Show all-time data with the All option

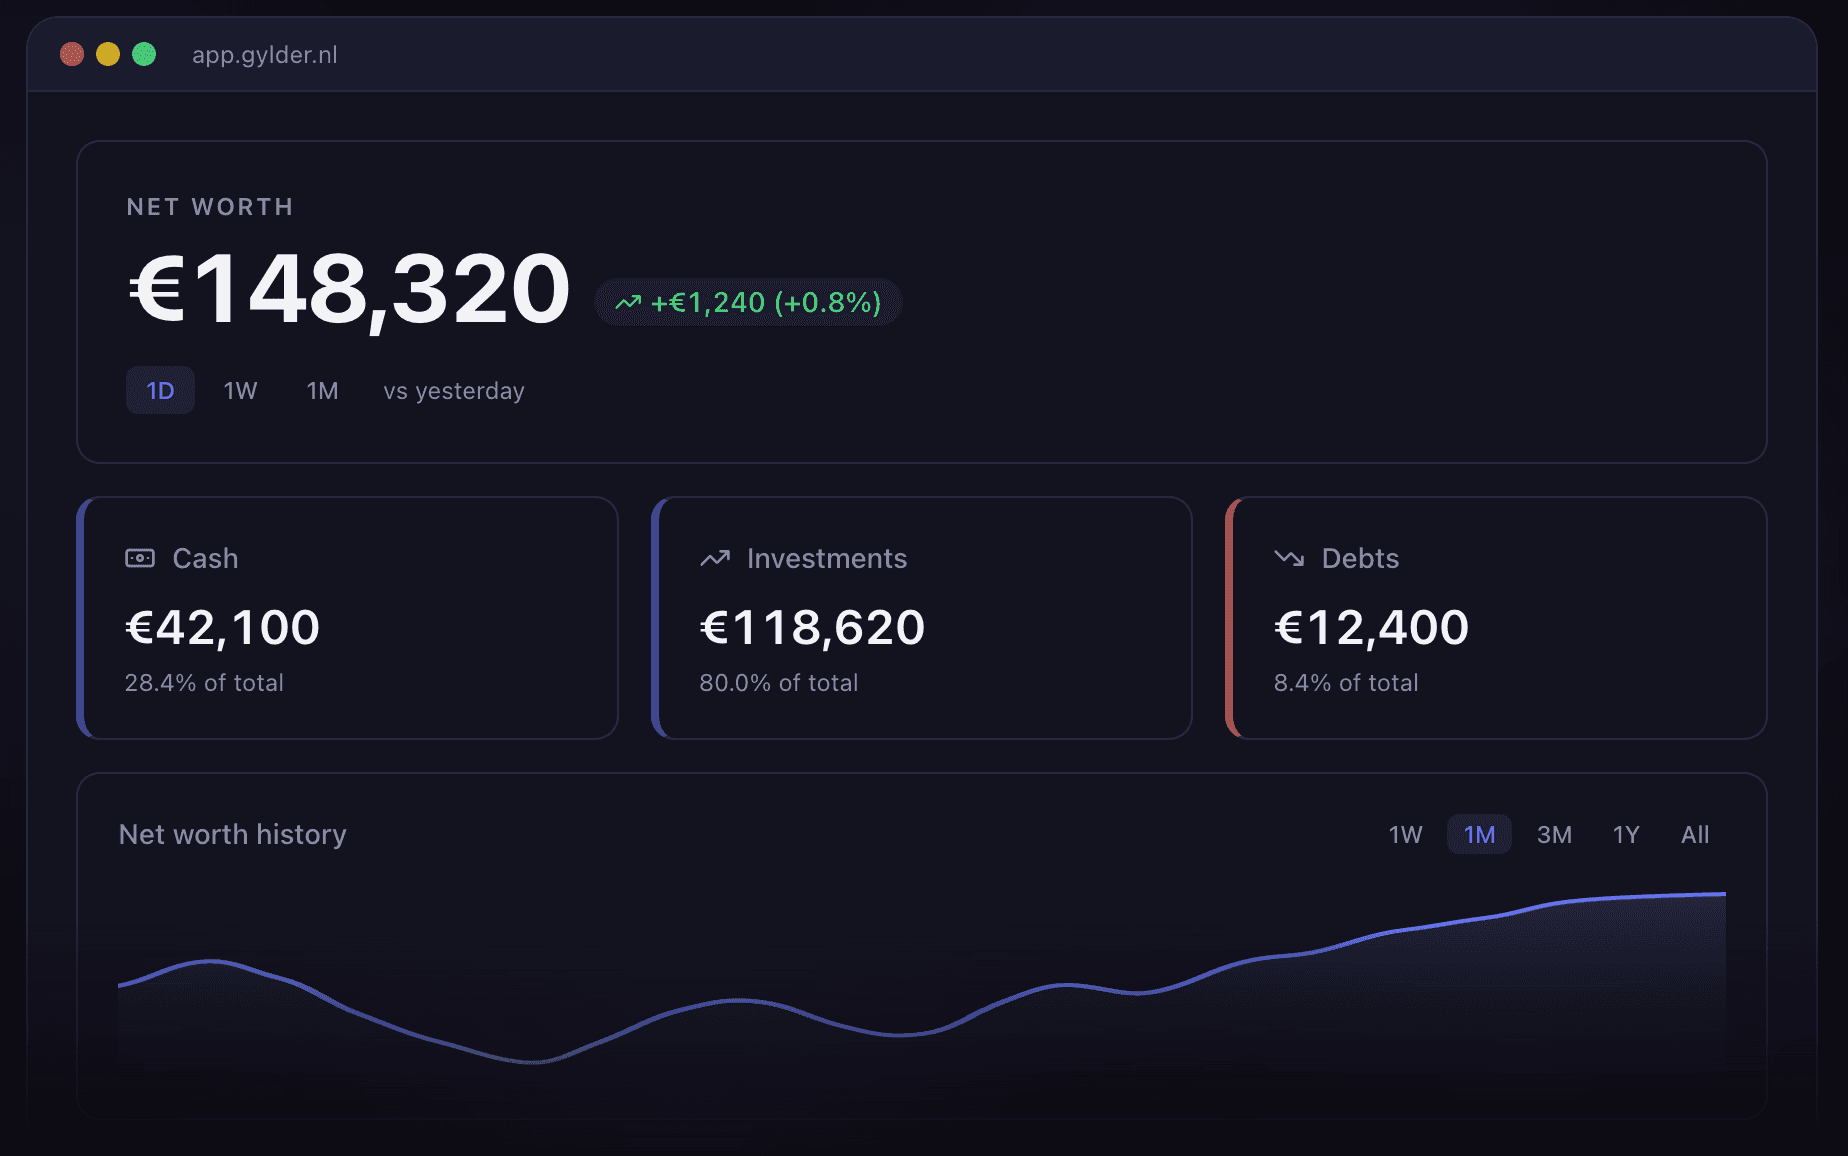tap(1695, 833)
